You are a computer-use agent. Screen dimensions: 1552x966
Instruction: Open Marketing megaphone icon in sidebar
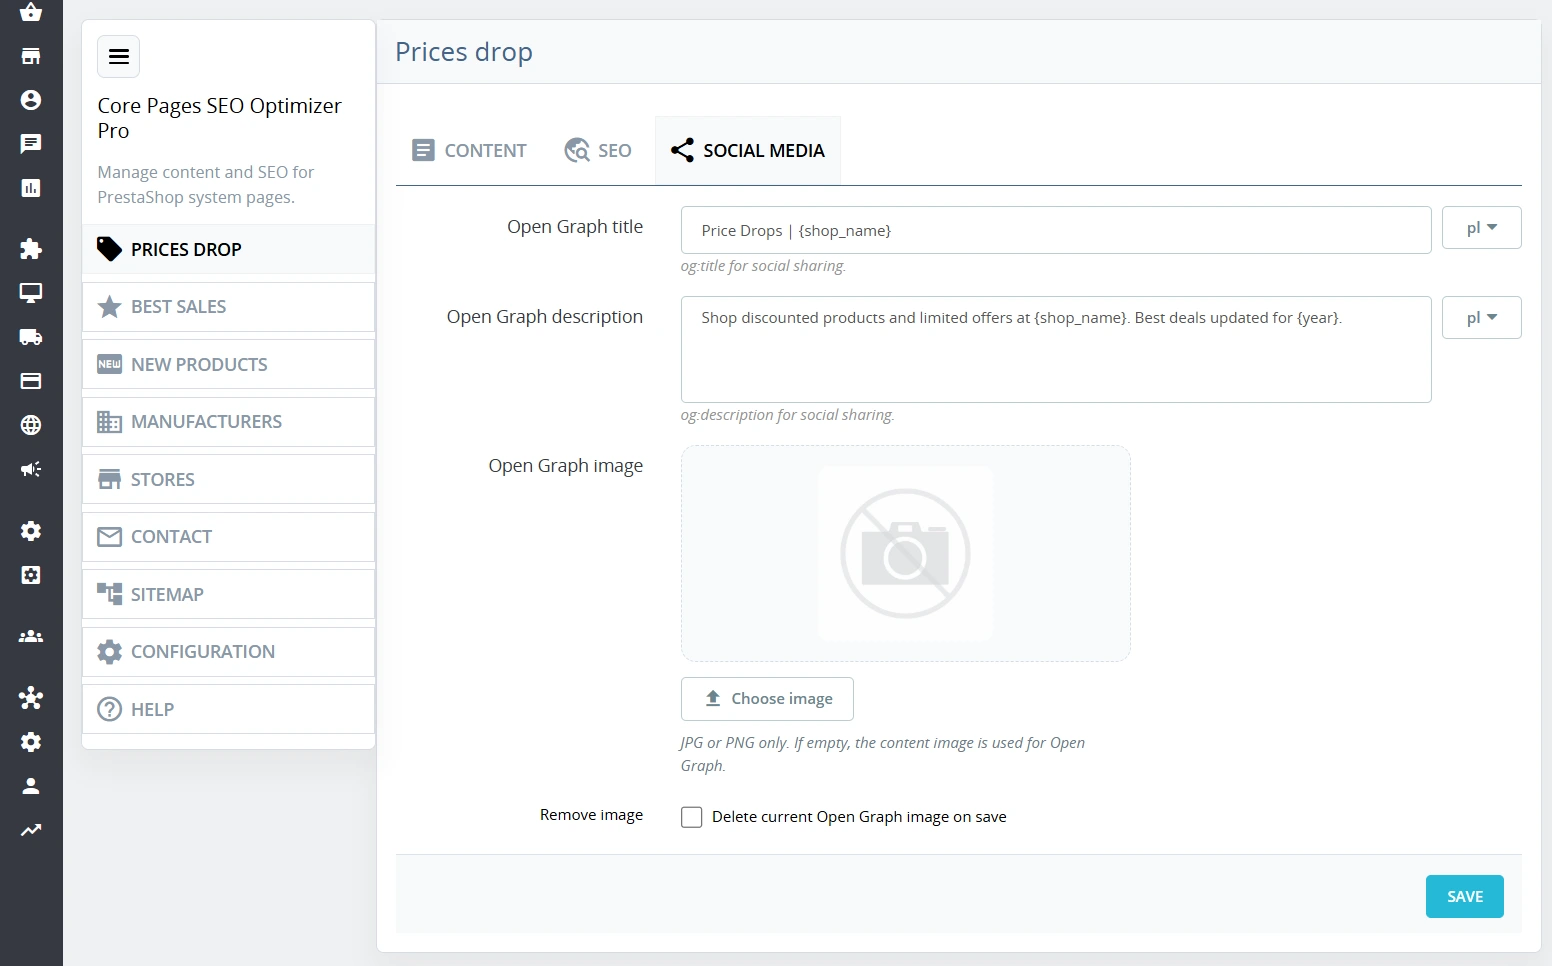click(31, 469)
